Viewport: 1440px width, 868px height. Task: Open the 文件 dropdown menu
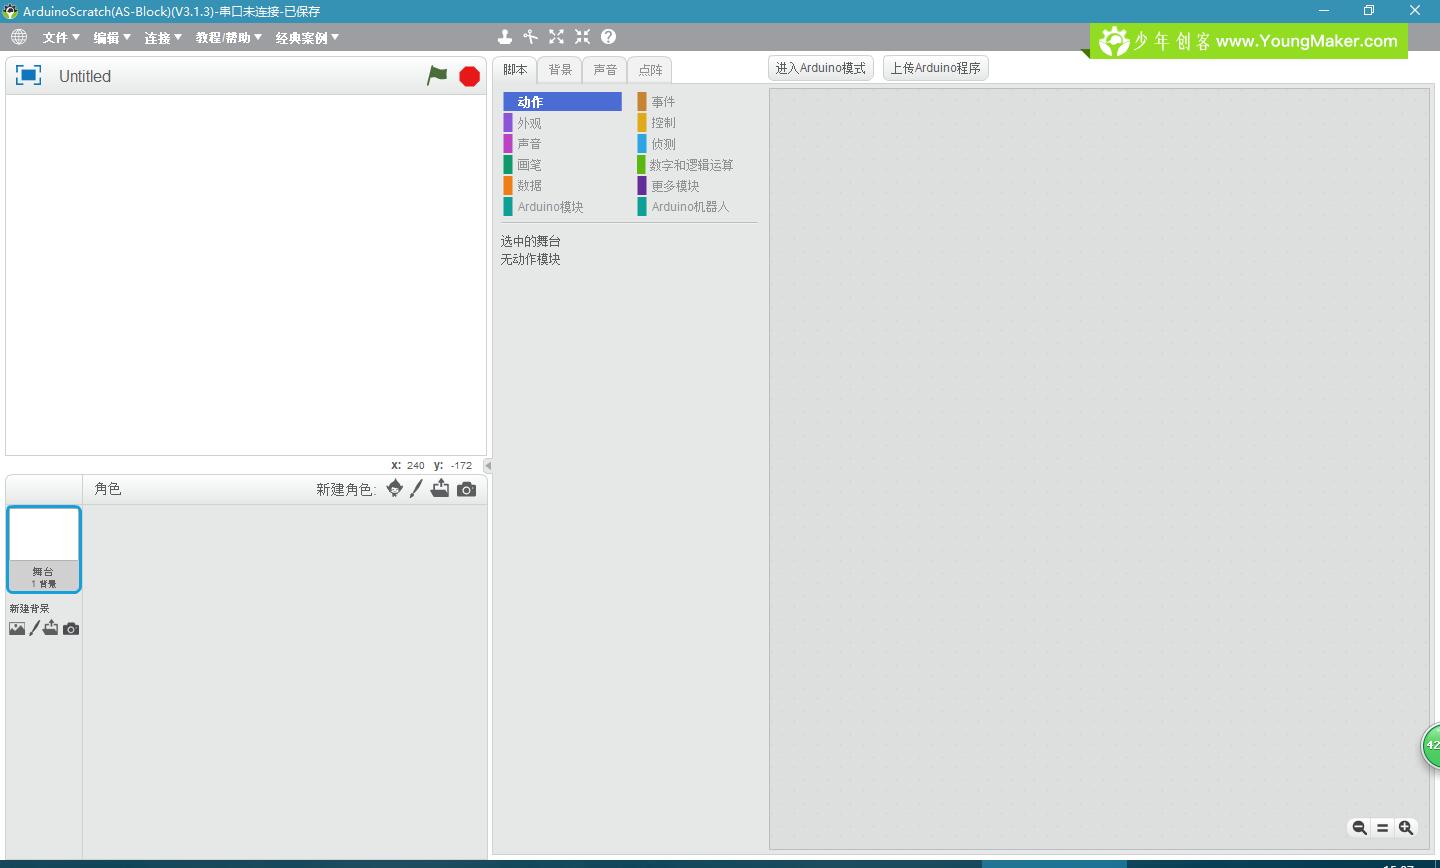coord(61,38)
